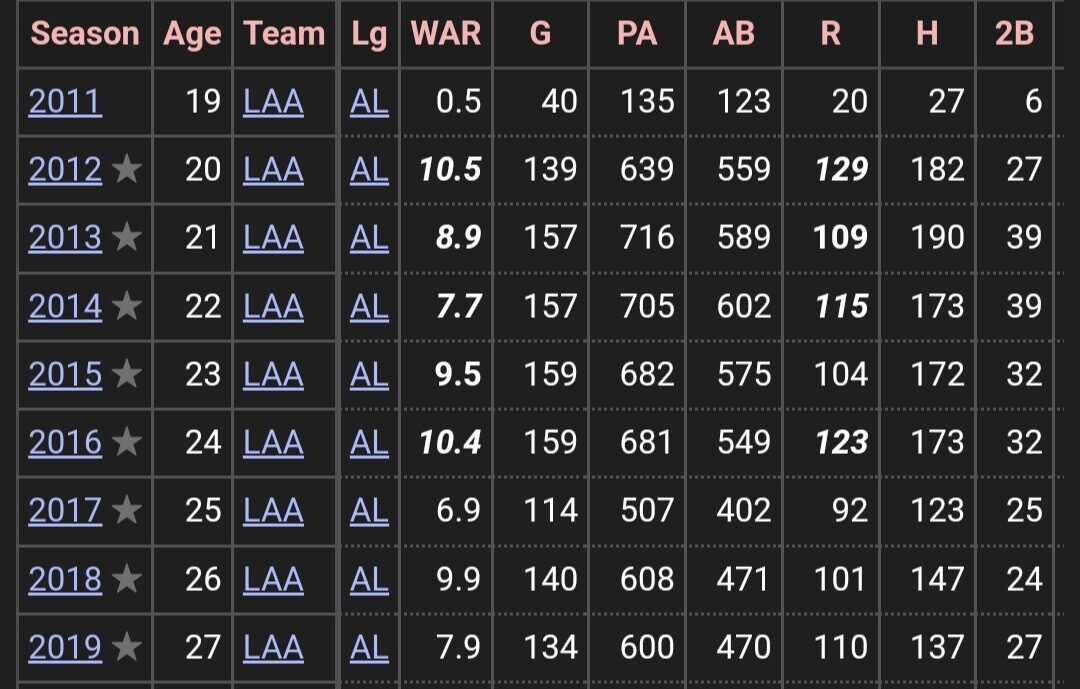Click the star icon beside 2015
Screen dimensions: 1080x689
pyautogui.click(x=127, y=373)
